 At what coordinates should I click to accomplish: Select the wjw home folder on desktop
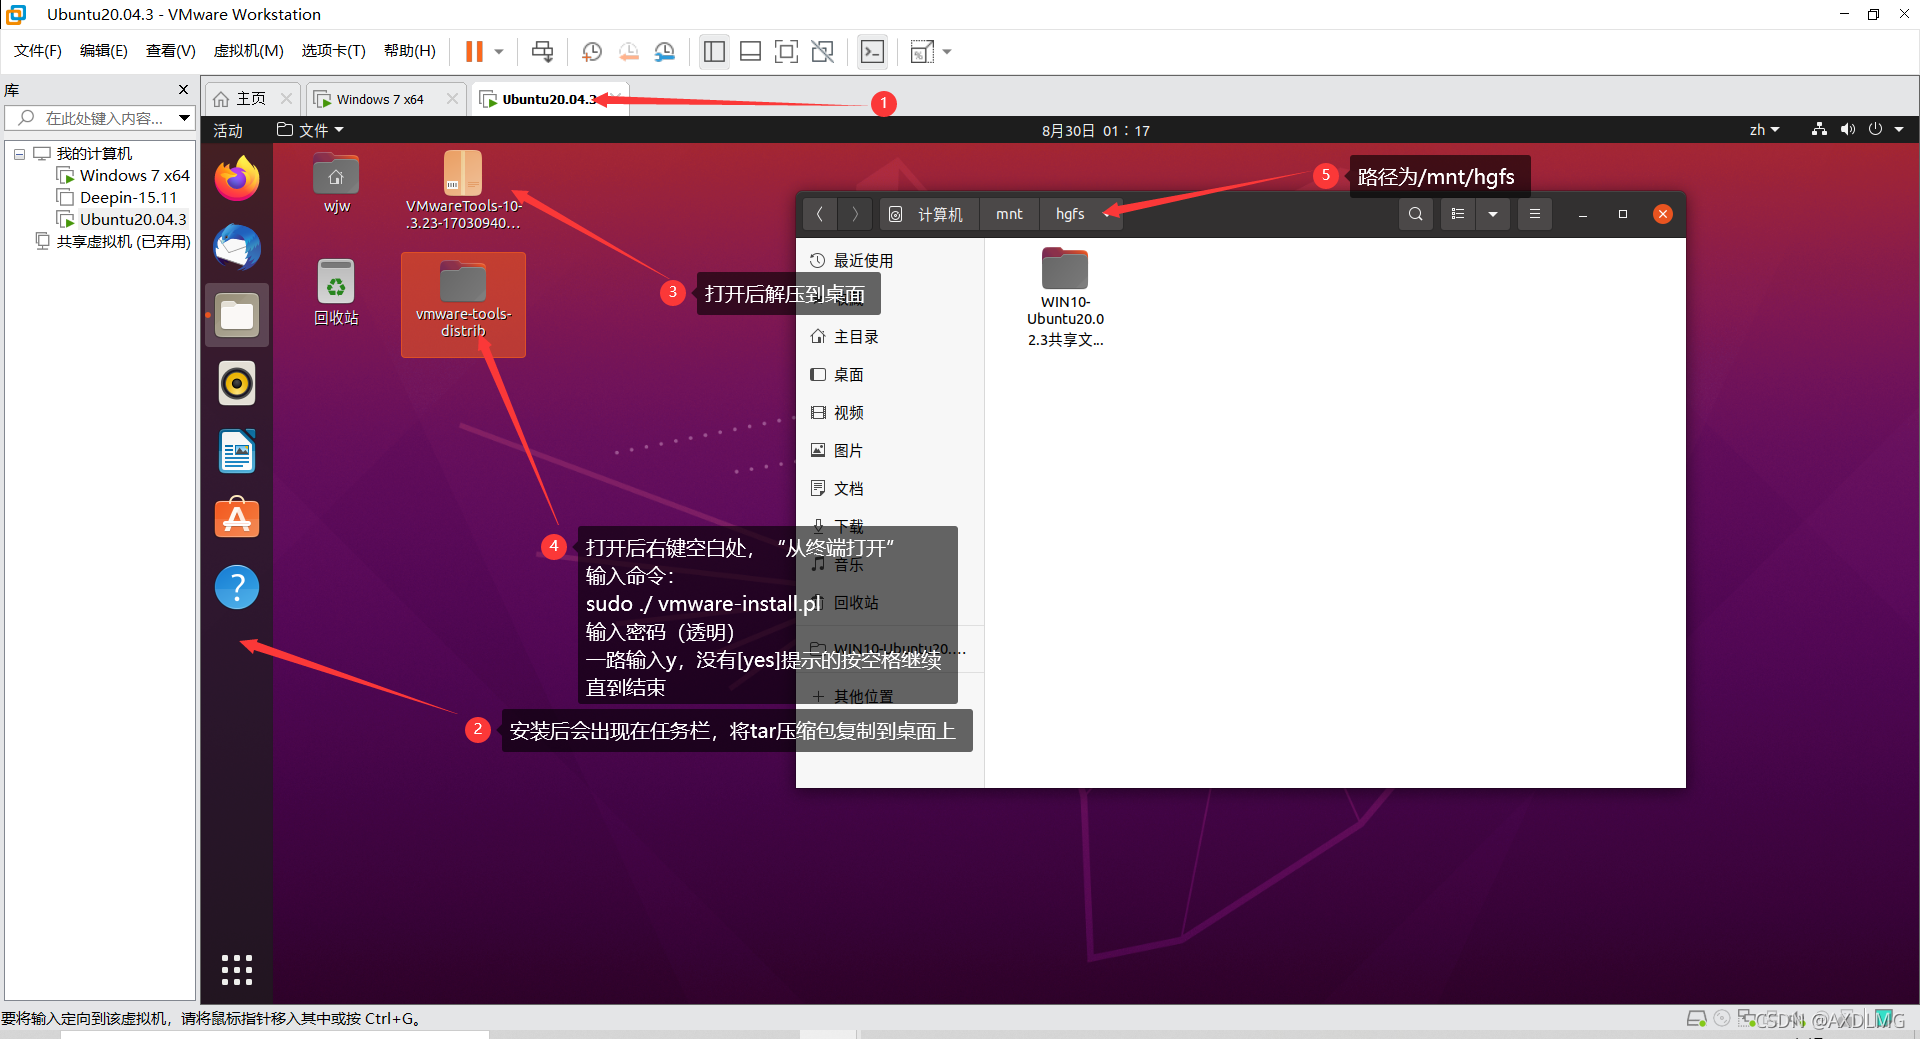click(x=336, y=184)
